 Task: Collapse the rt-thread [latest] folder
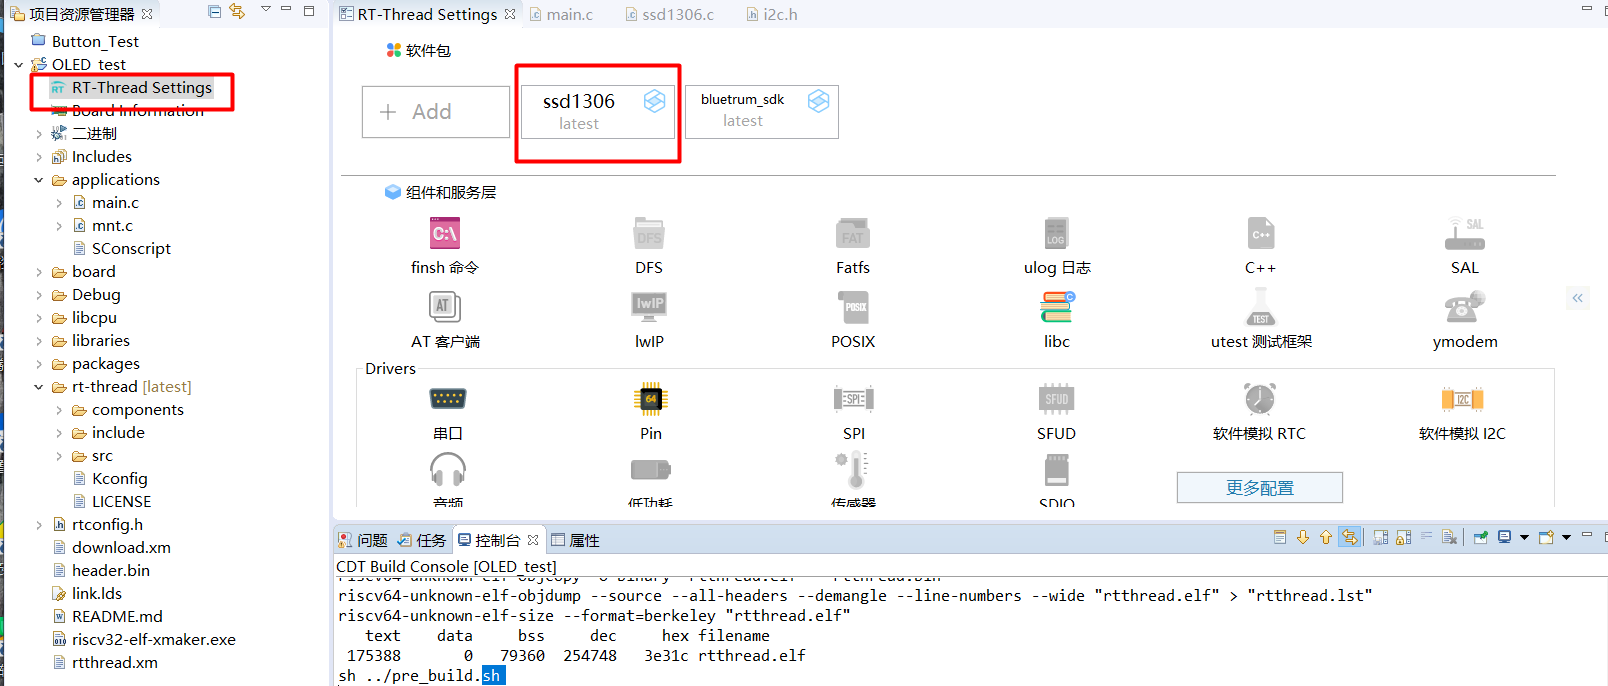[39, 387]
